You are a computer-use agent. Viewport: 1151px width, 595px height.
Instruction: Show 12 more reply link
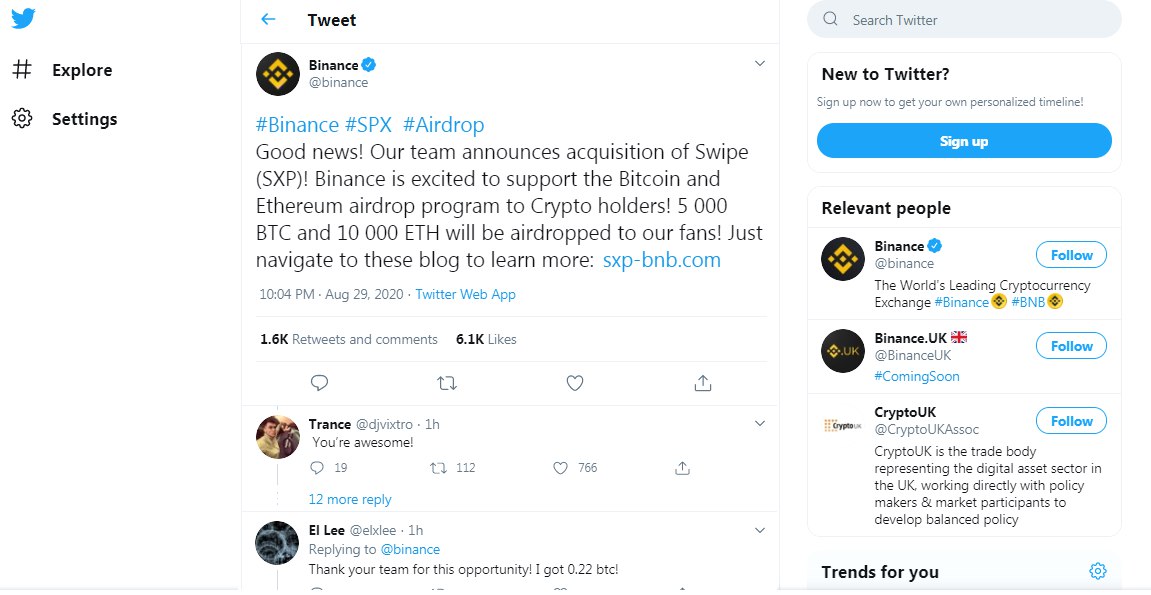coord(350,499)
